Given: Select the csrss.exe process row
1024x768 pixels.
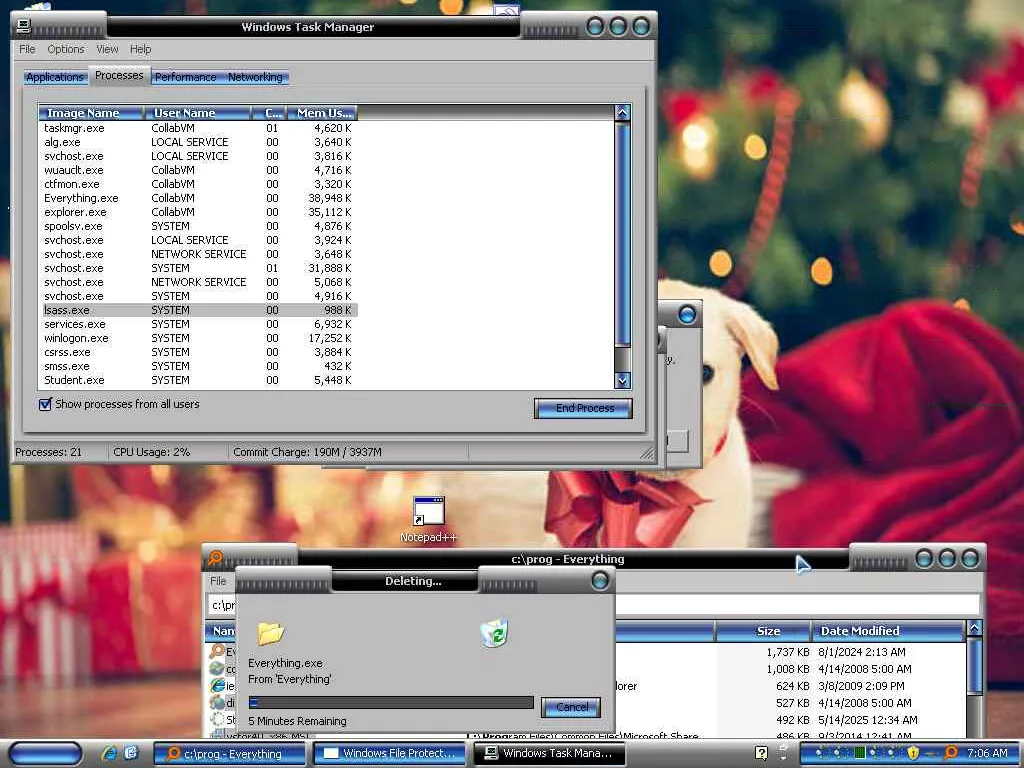Looking at the screenshot, I should pyautogui.click(x=198, y=352).
